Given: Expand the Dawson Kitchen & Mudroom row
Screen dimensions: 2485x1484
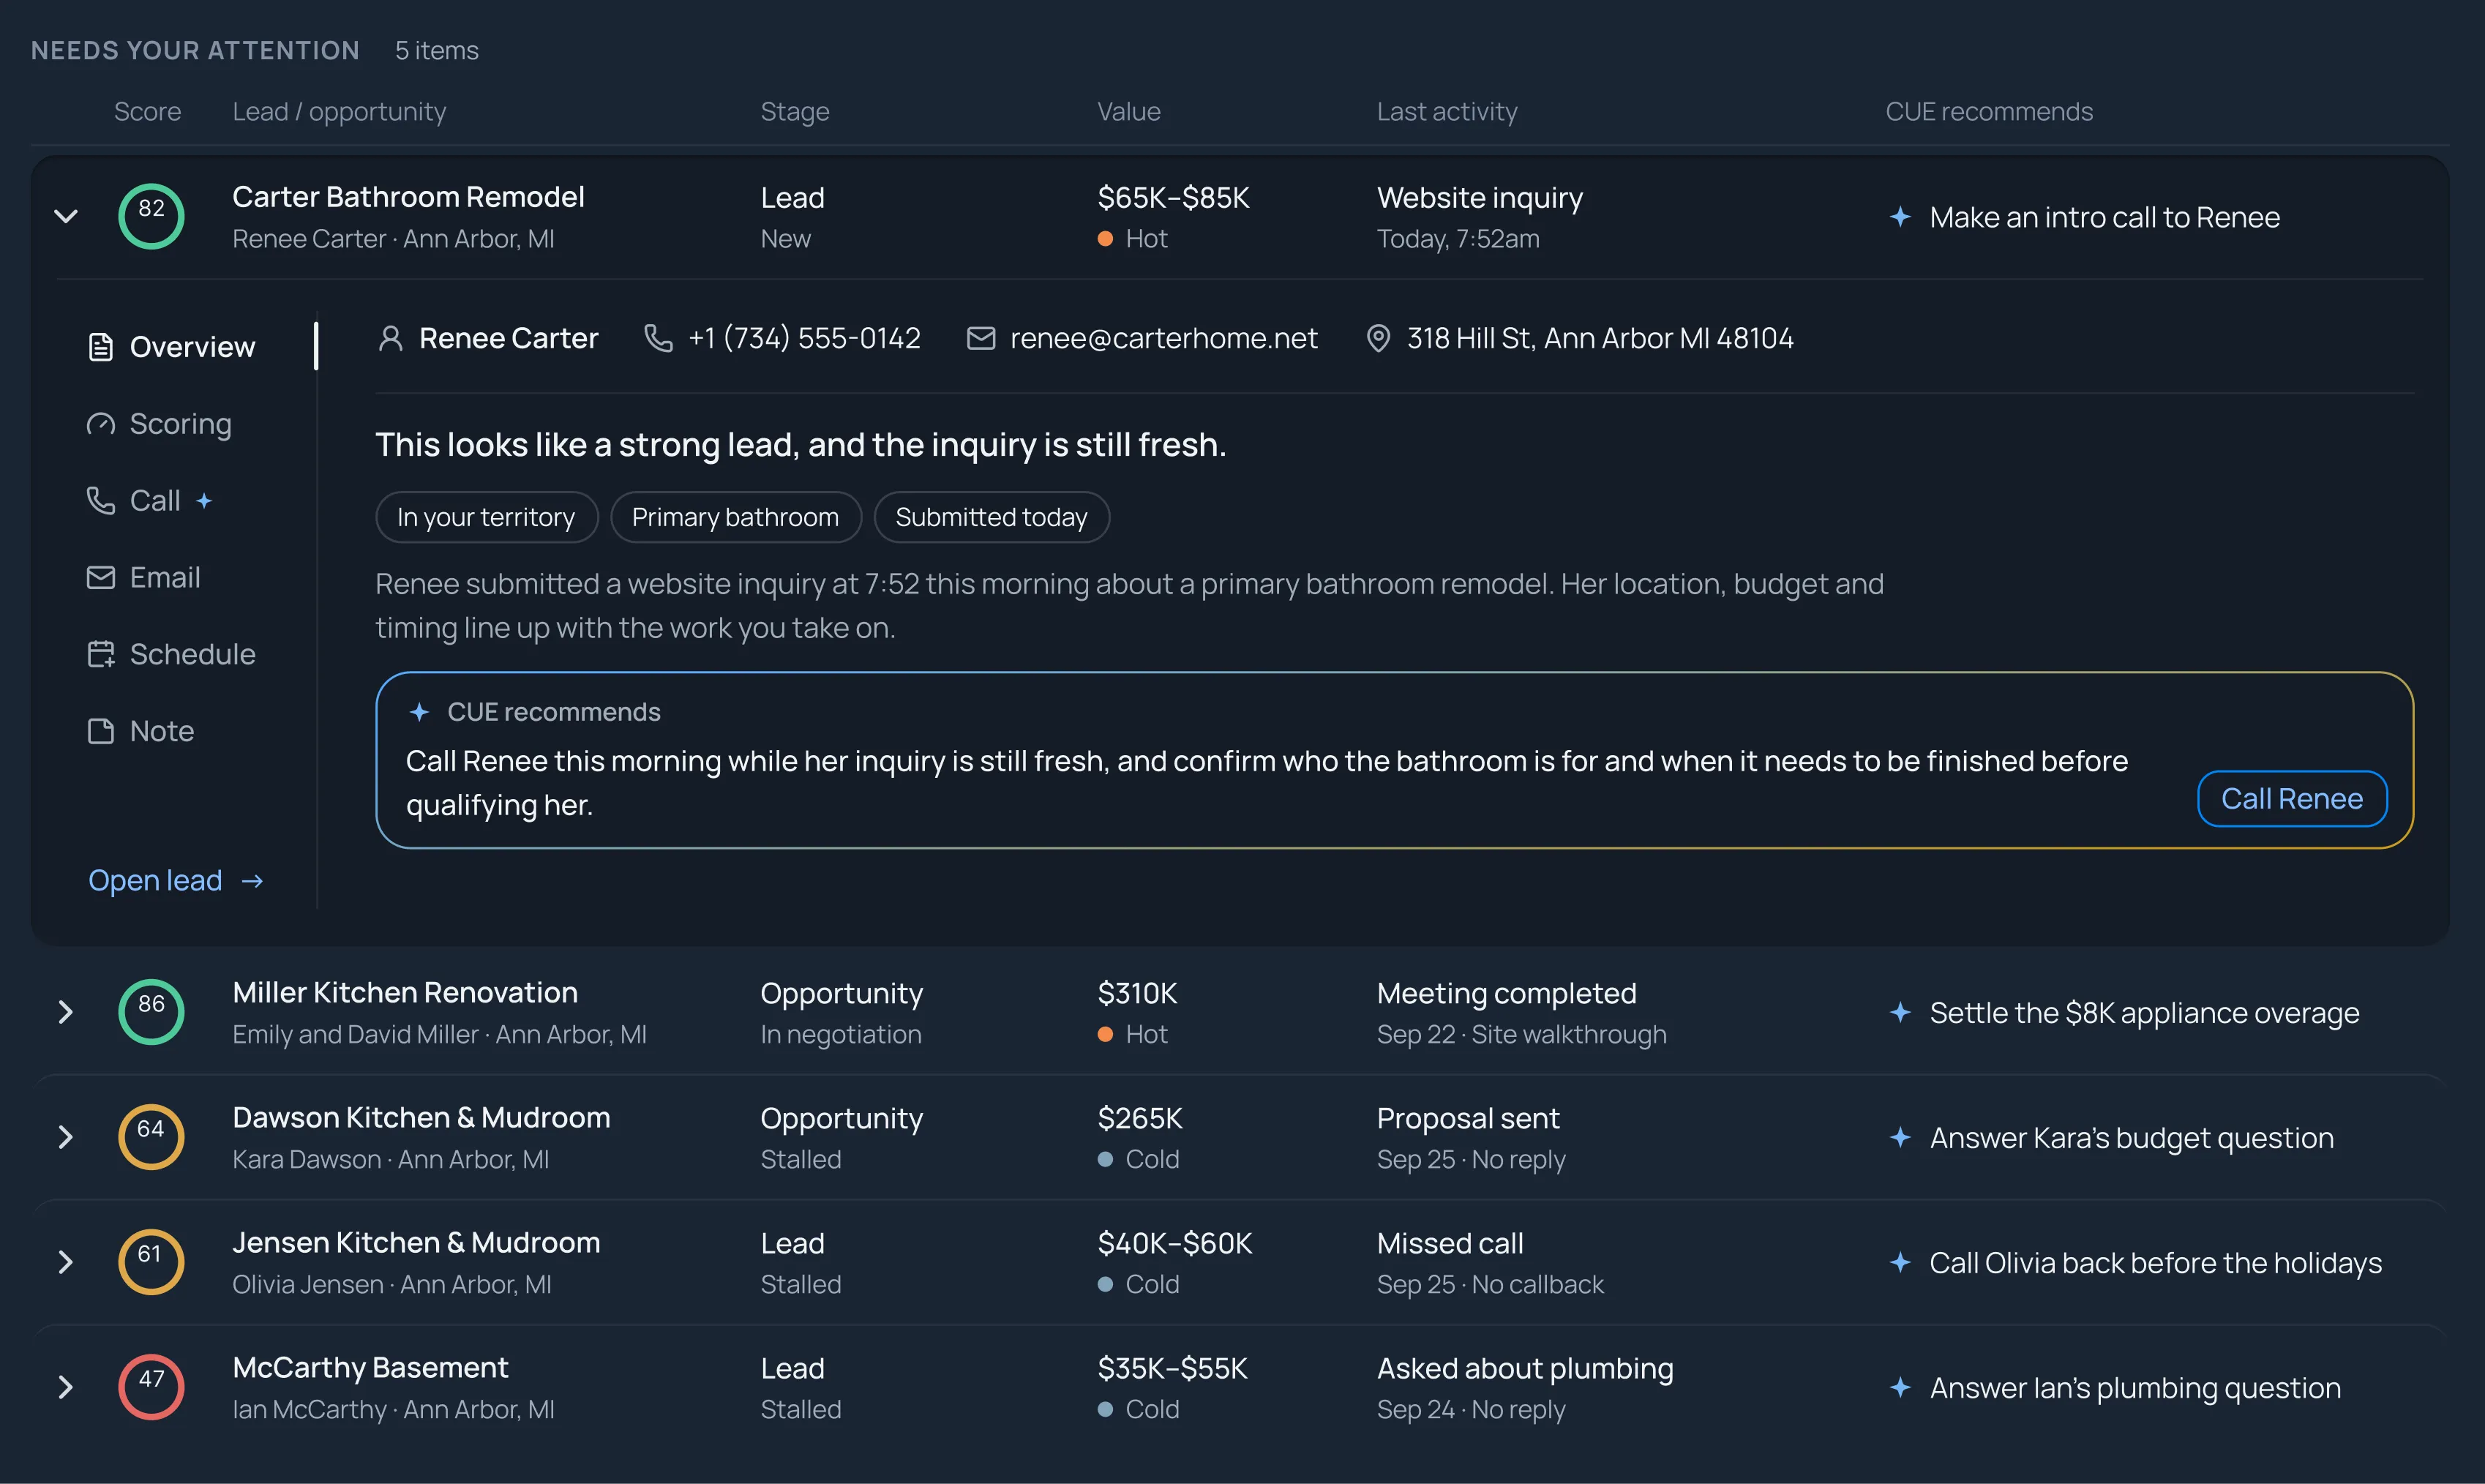Looking at the screenshot, I should pyautogui.click(x=66, y=1137).
